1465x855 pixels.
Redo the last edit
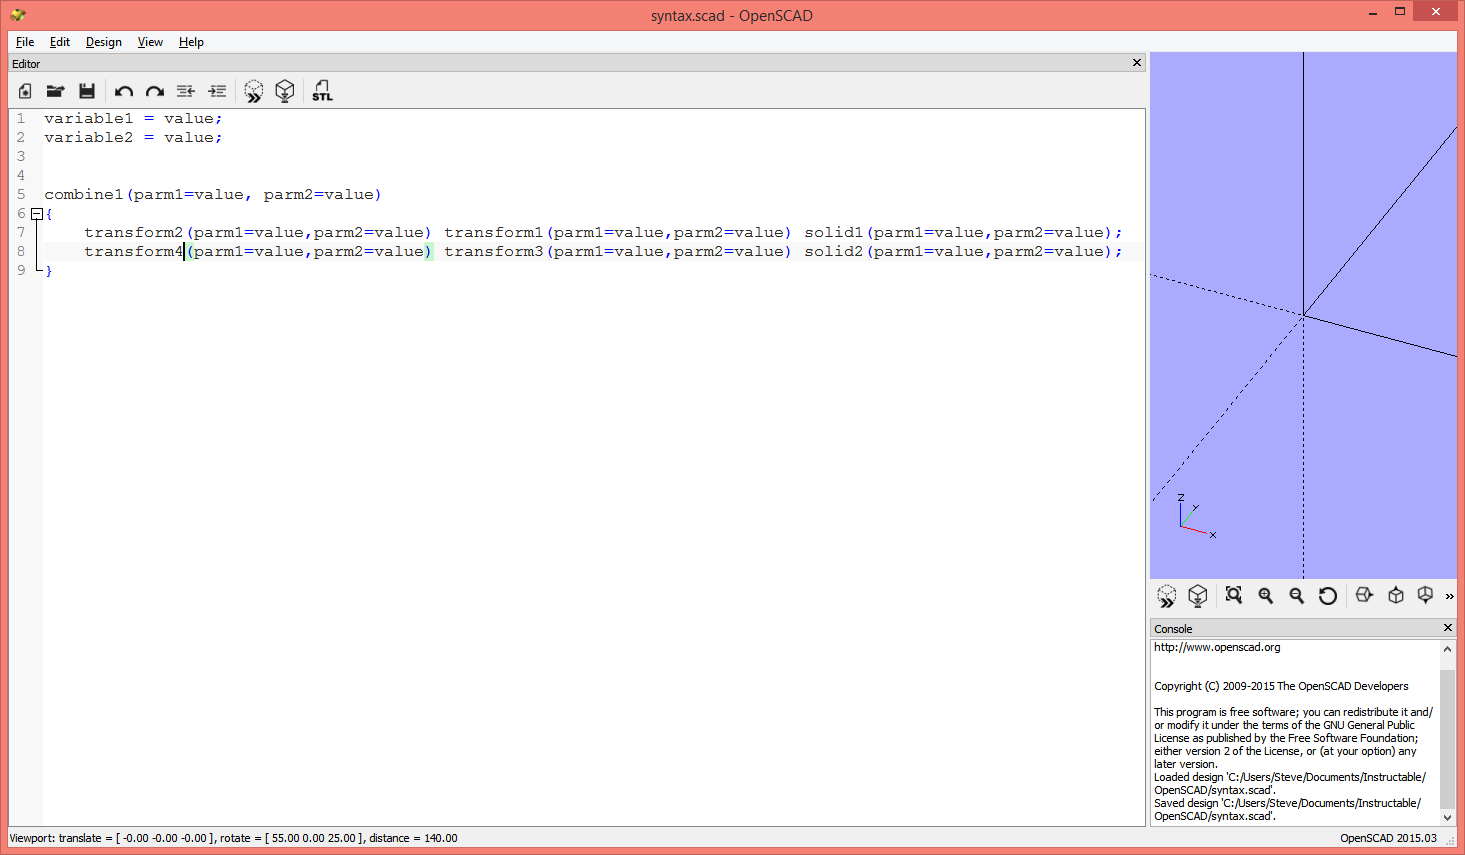pos(155,91)
